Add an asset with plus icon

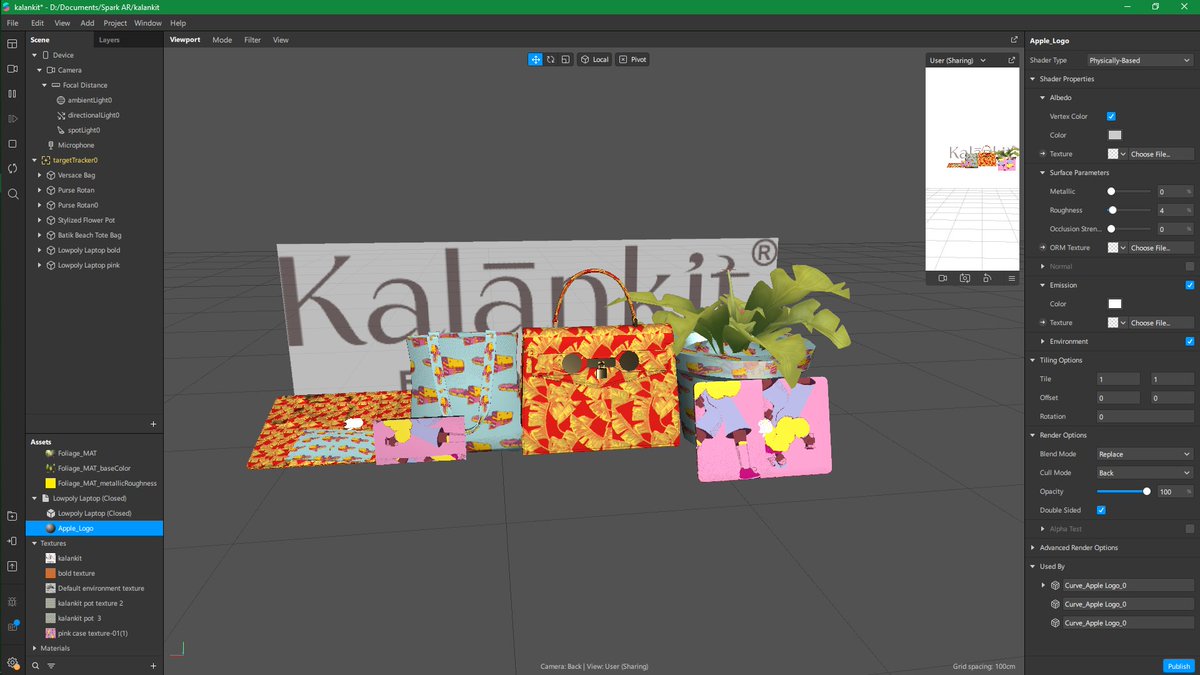(x=153, y=665)
